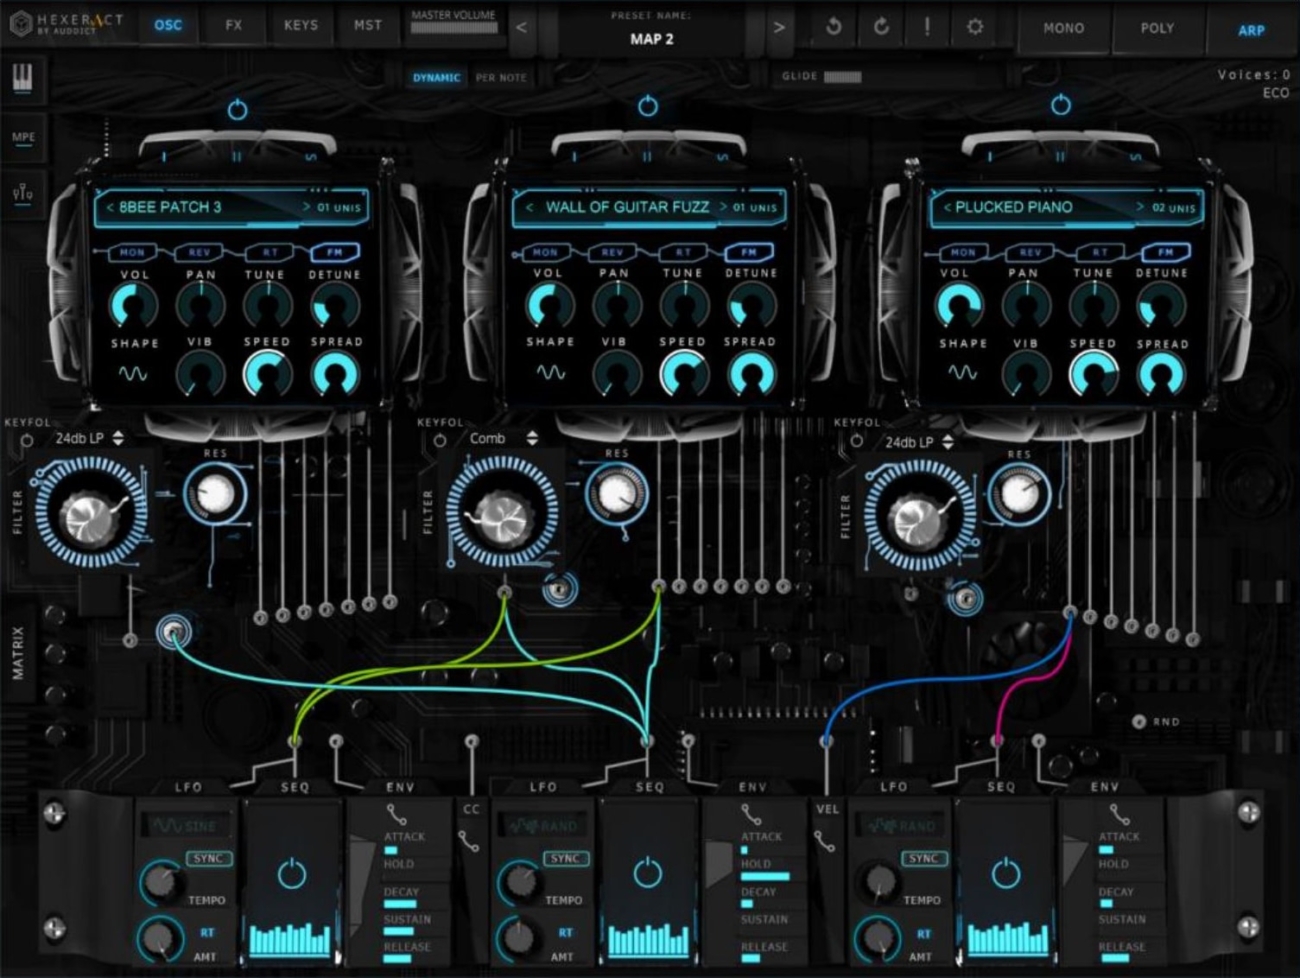This screenshot has height=978, width=1300.
Task: Switch velocity mode from DYNAMIC to PER NOTE
Action: pos(502,76)
